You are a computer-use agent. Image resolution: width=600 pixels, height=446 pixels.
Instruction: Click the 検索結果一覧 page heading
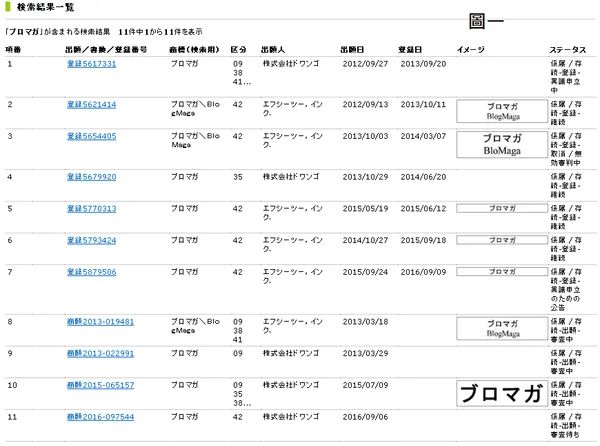[45, 7]
